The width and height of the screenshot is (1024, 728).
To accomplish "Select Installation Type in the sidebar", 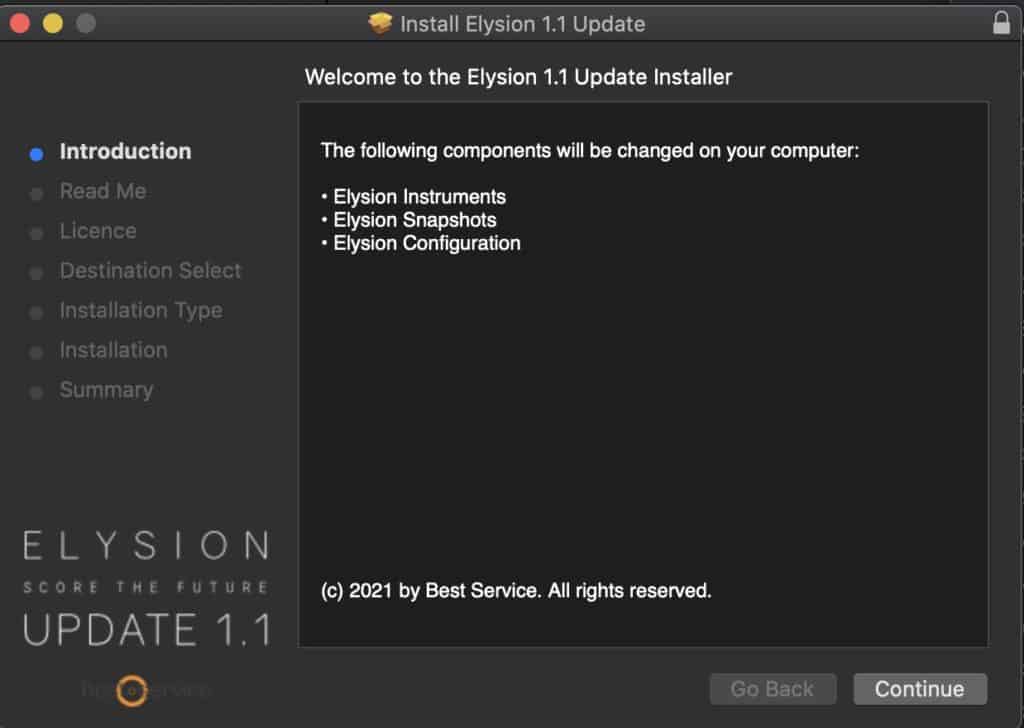I will point(141,311).
